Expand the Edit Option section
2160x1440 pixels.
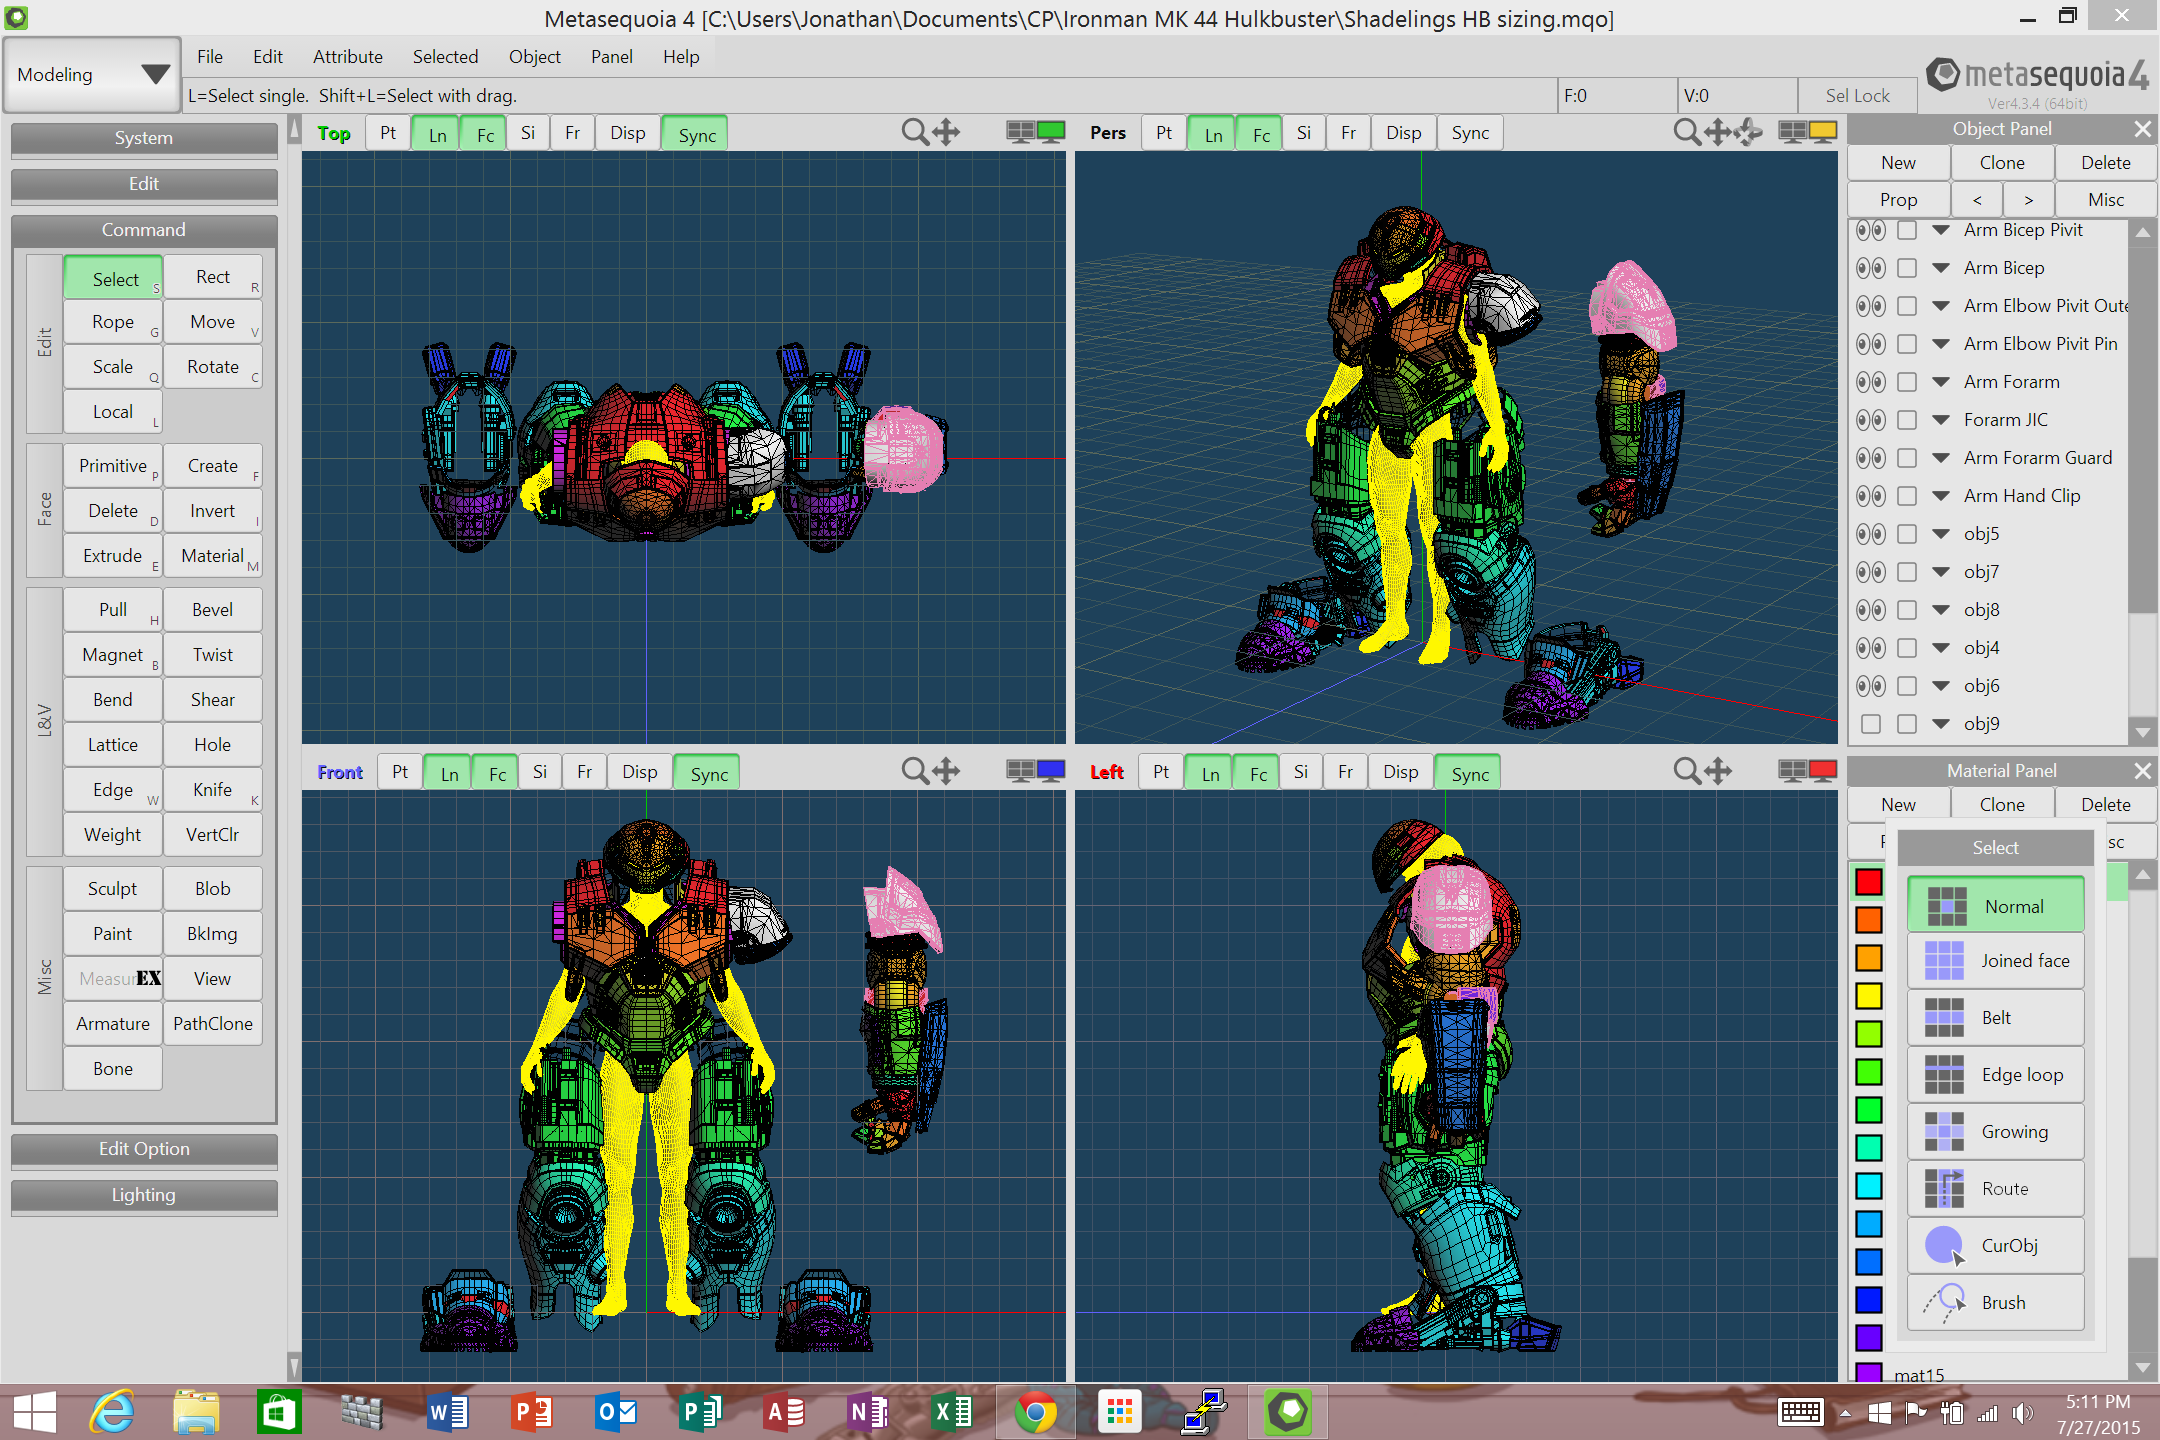point(144,1149)
